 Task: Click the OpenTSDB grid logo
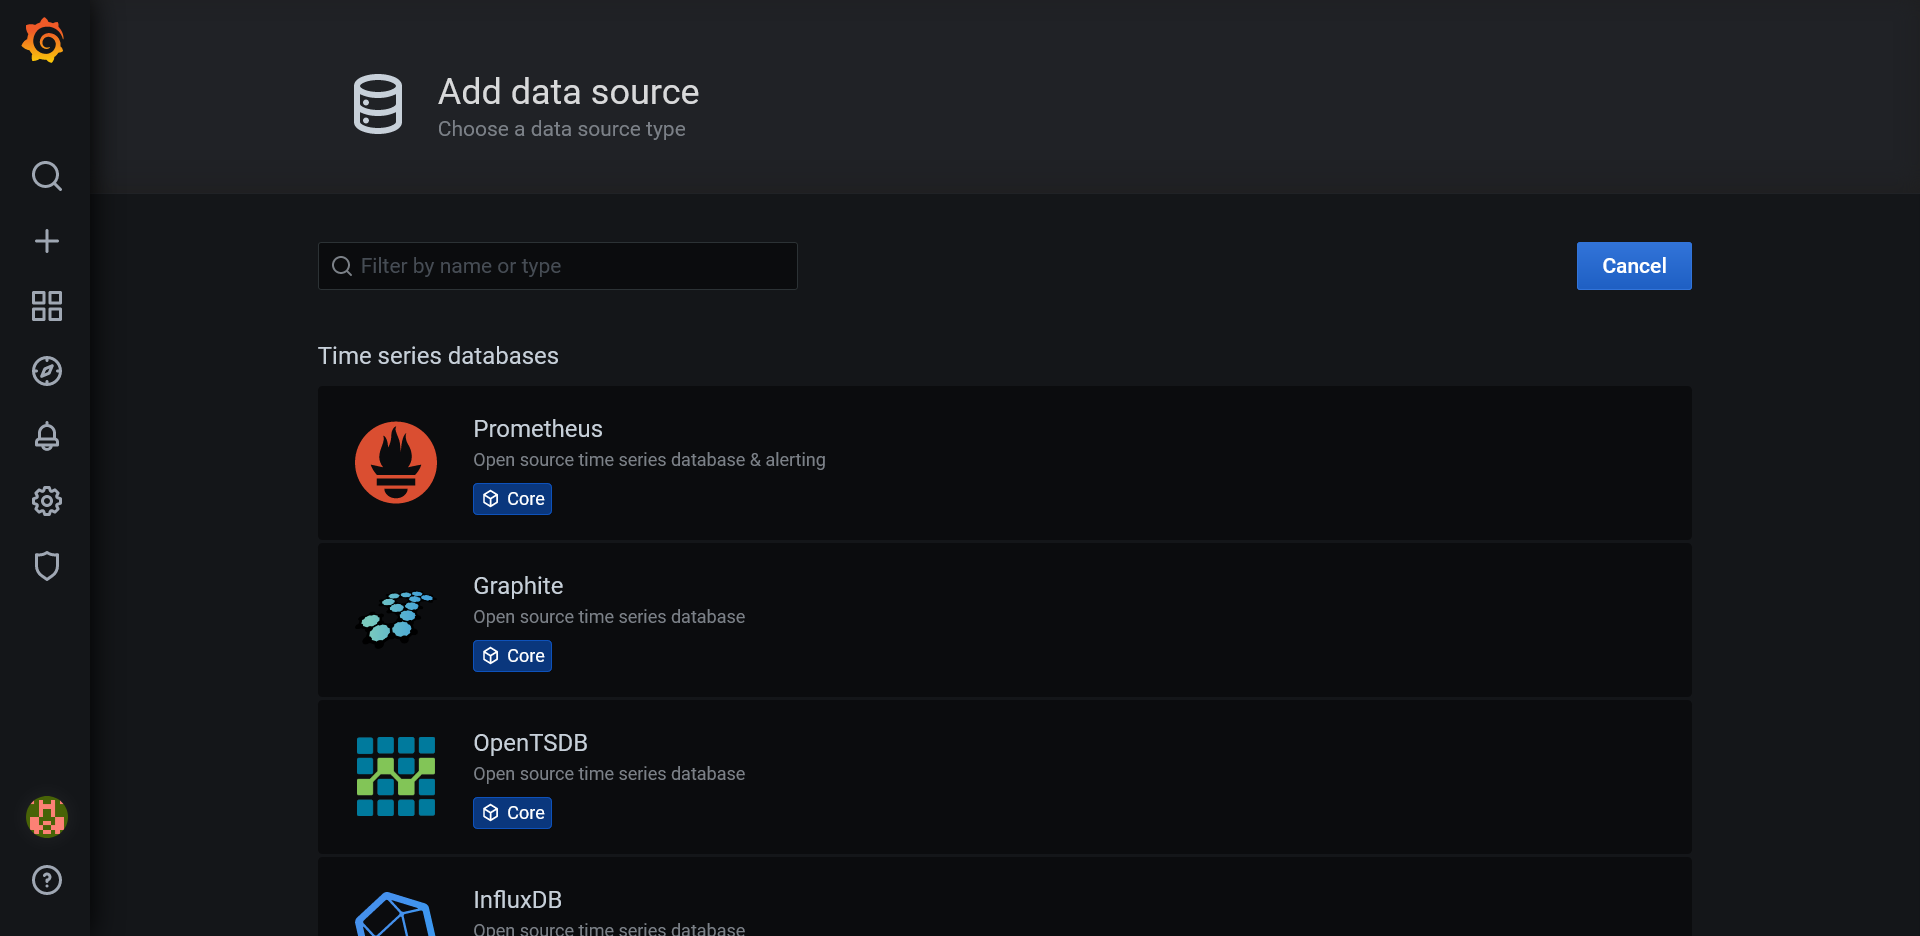pyautogui.click(x=396, y=777)
